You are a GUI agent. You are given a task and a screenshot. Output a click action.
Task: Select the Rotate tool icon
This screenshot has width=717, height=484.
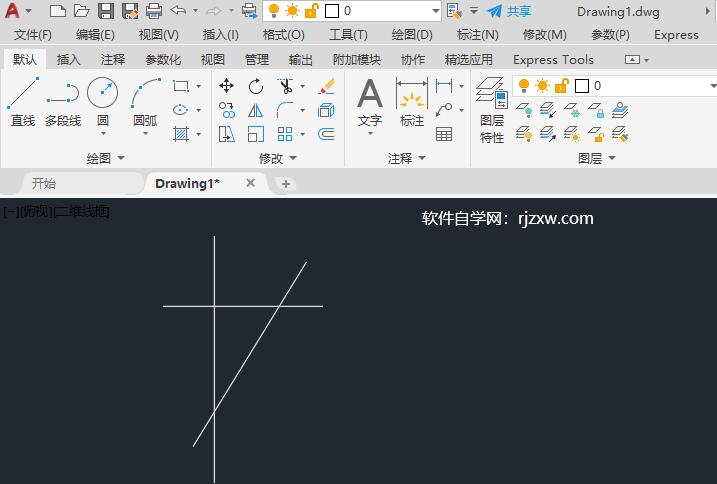tap(256, 86)
